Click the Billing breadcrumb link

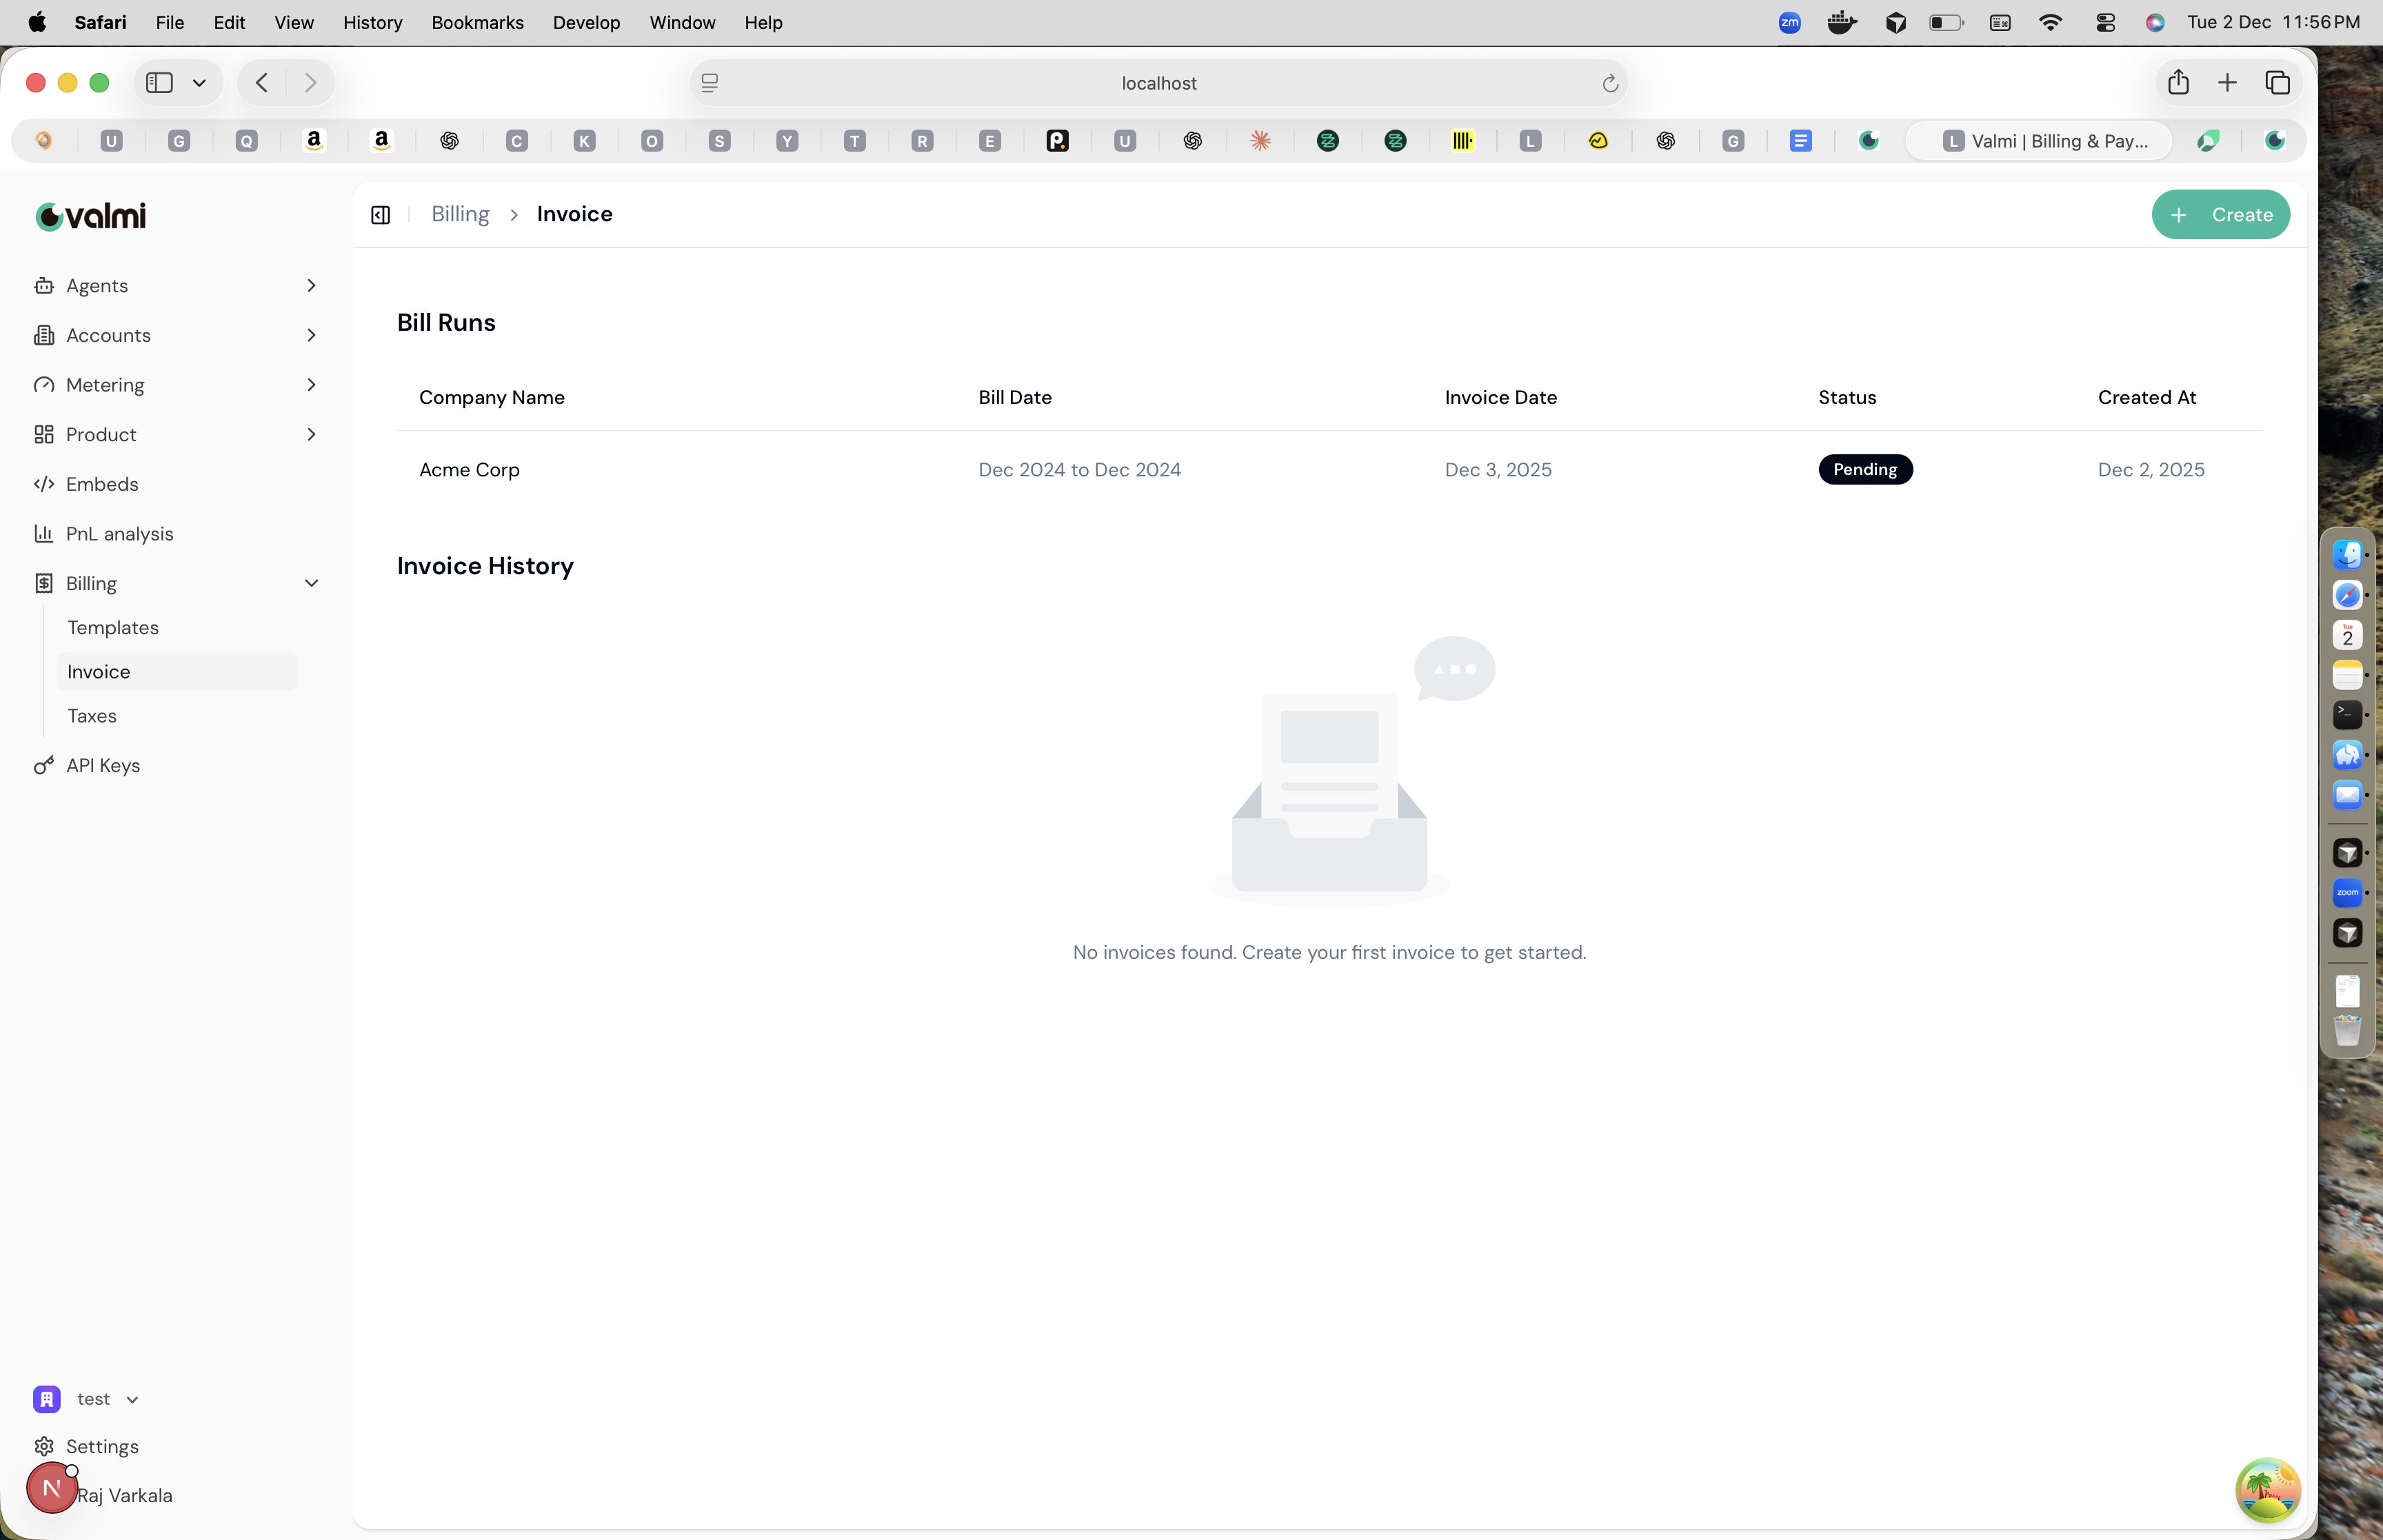click(460, 214)
